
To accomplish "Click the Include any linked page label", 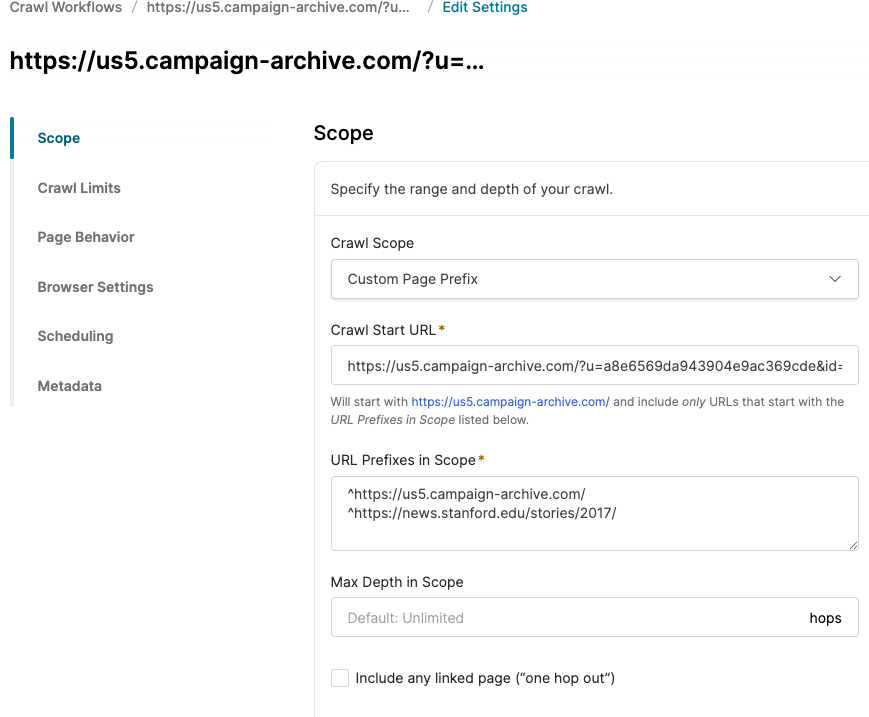I will [x=485, y=678].
